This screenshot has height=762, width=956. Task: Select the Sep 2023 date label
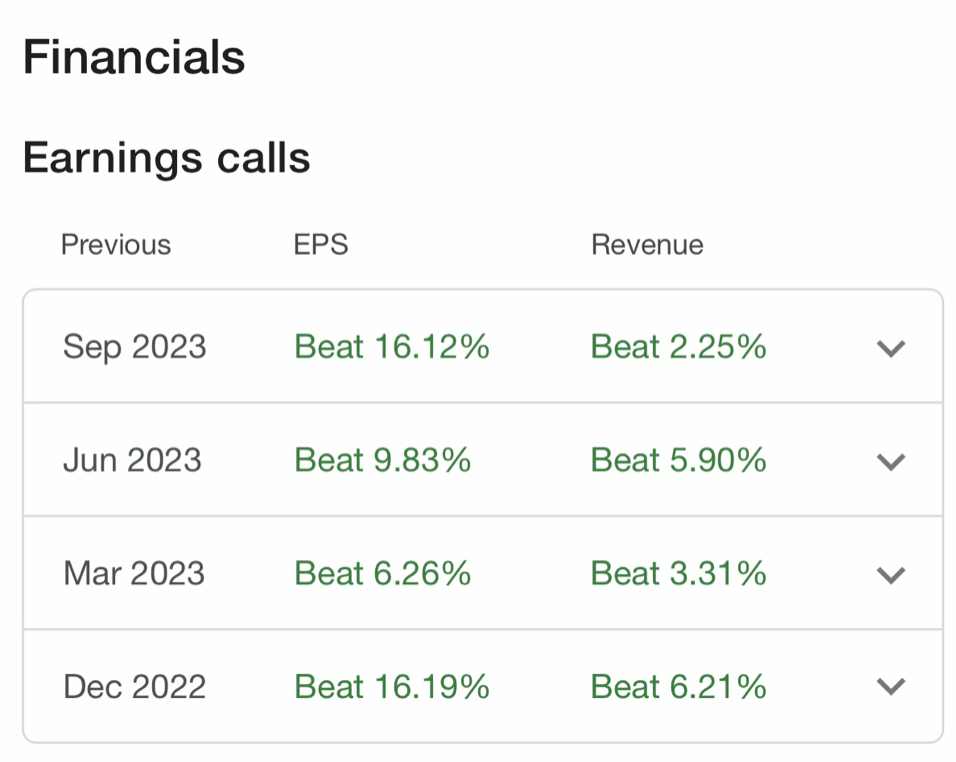pos(134,347)
